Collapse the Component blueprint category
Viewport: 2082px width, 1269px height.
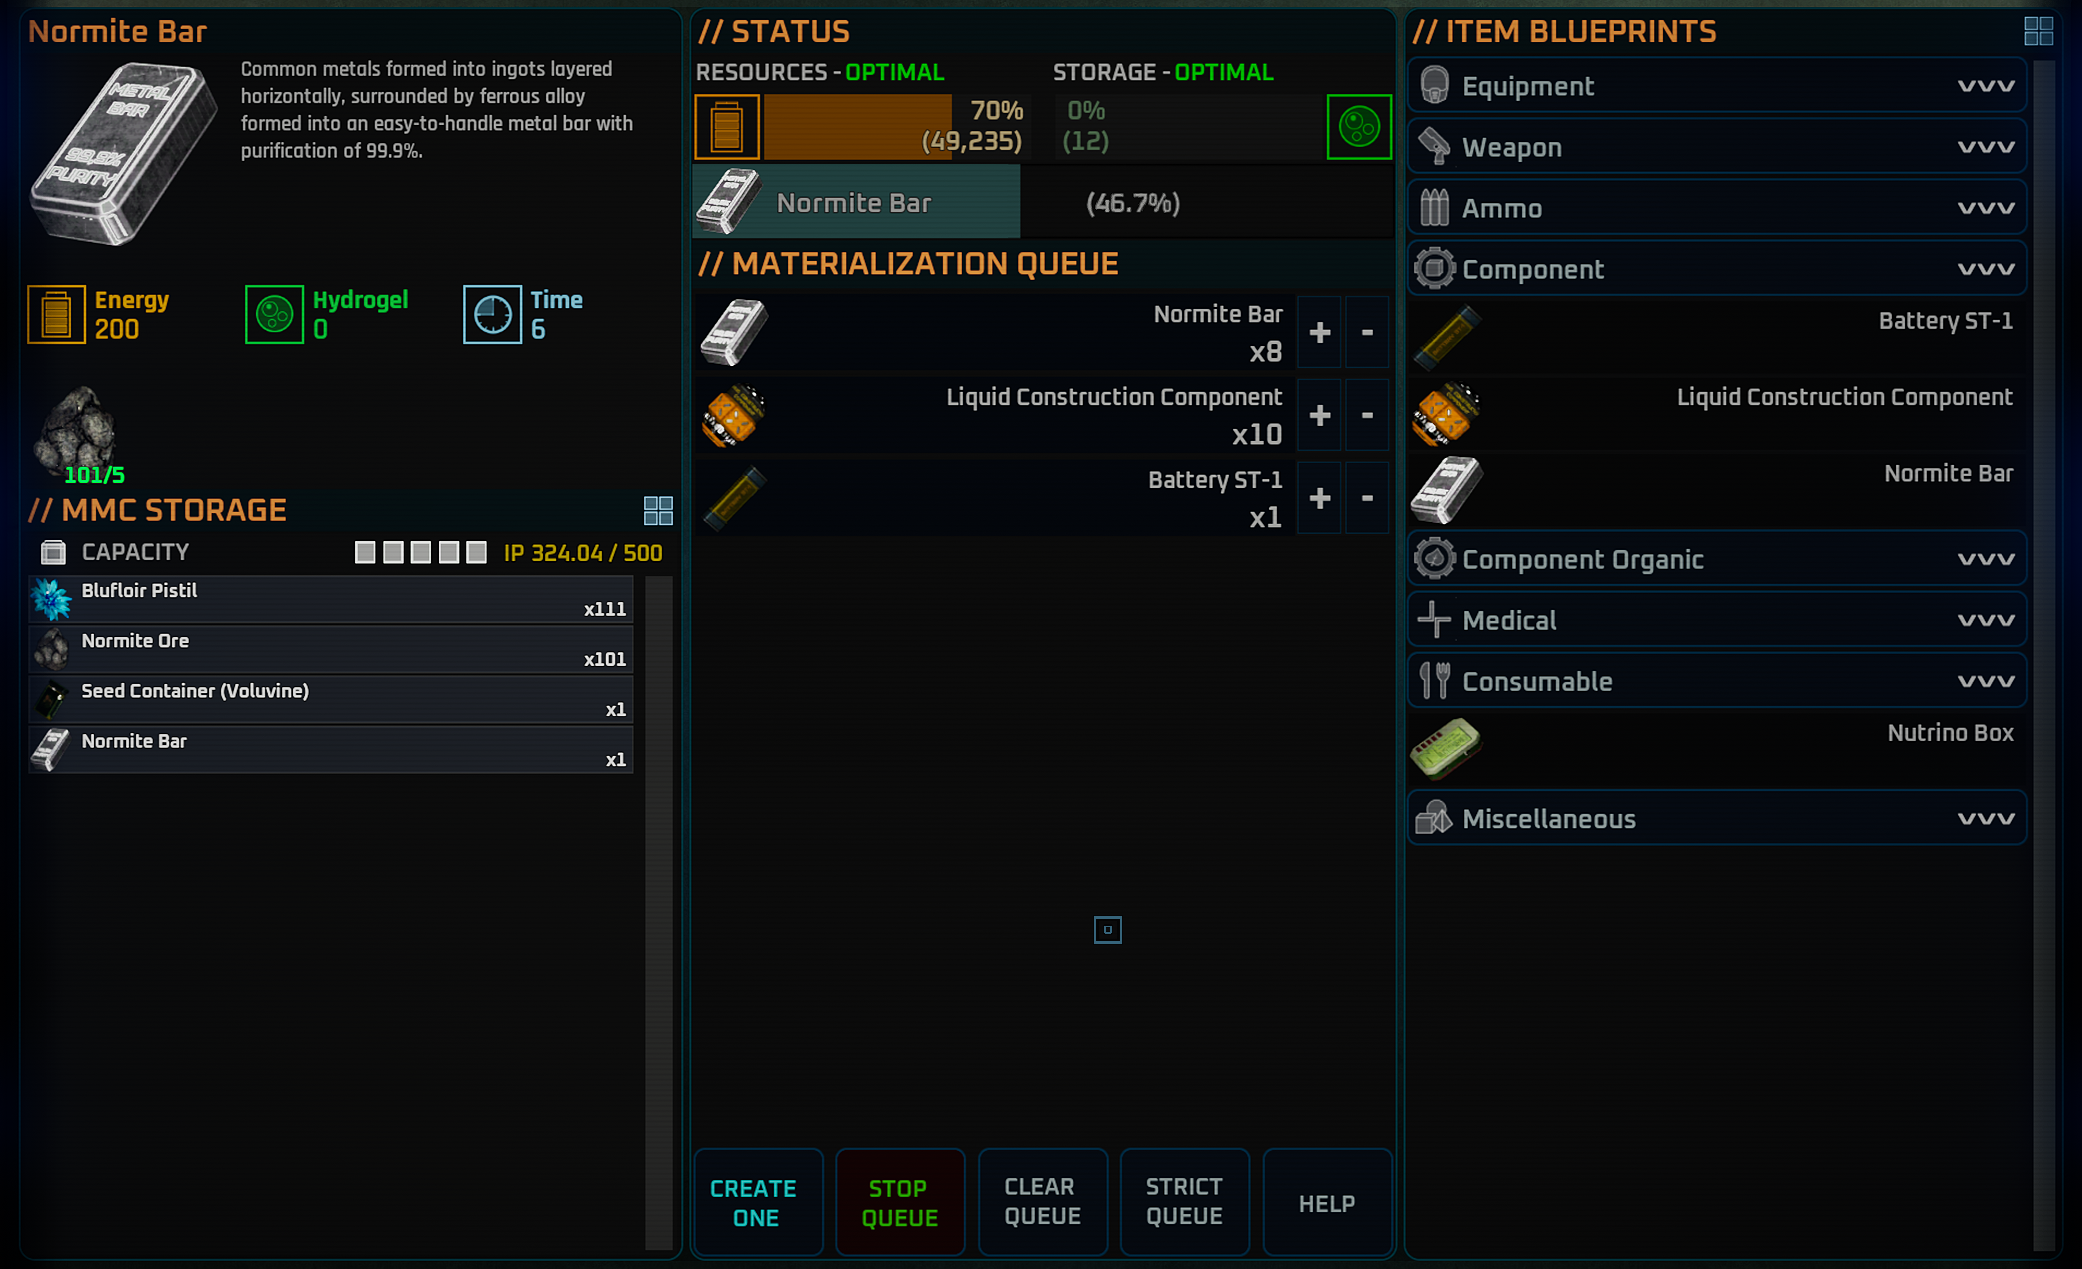pyautogui.click(x=1717, y=269)
